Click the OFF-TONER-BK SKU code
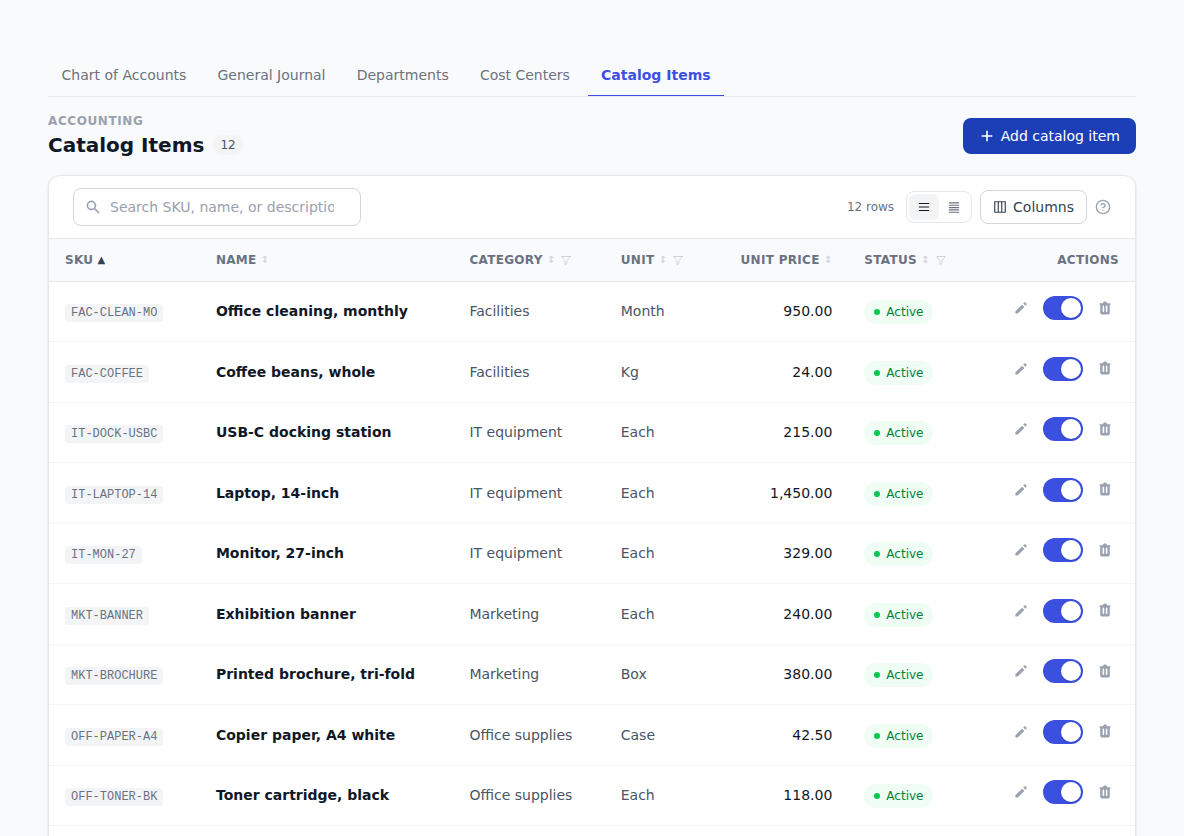Image resolution: width=1184 pixels, height=836 pixels. 114,796
